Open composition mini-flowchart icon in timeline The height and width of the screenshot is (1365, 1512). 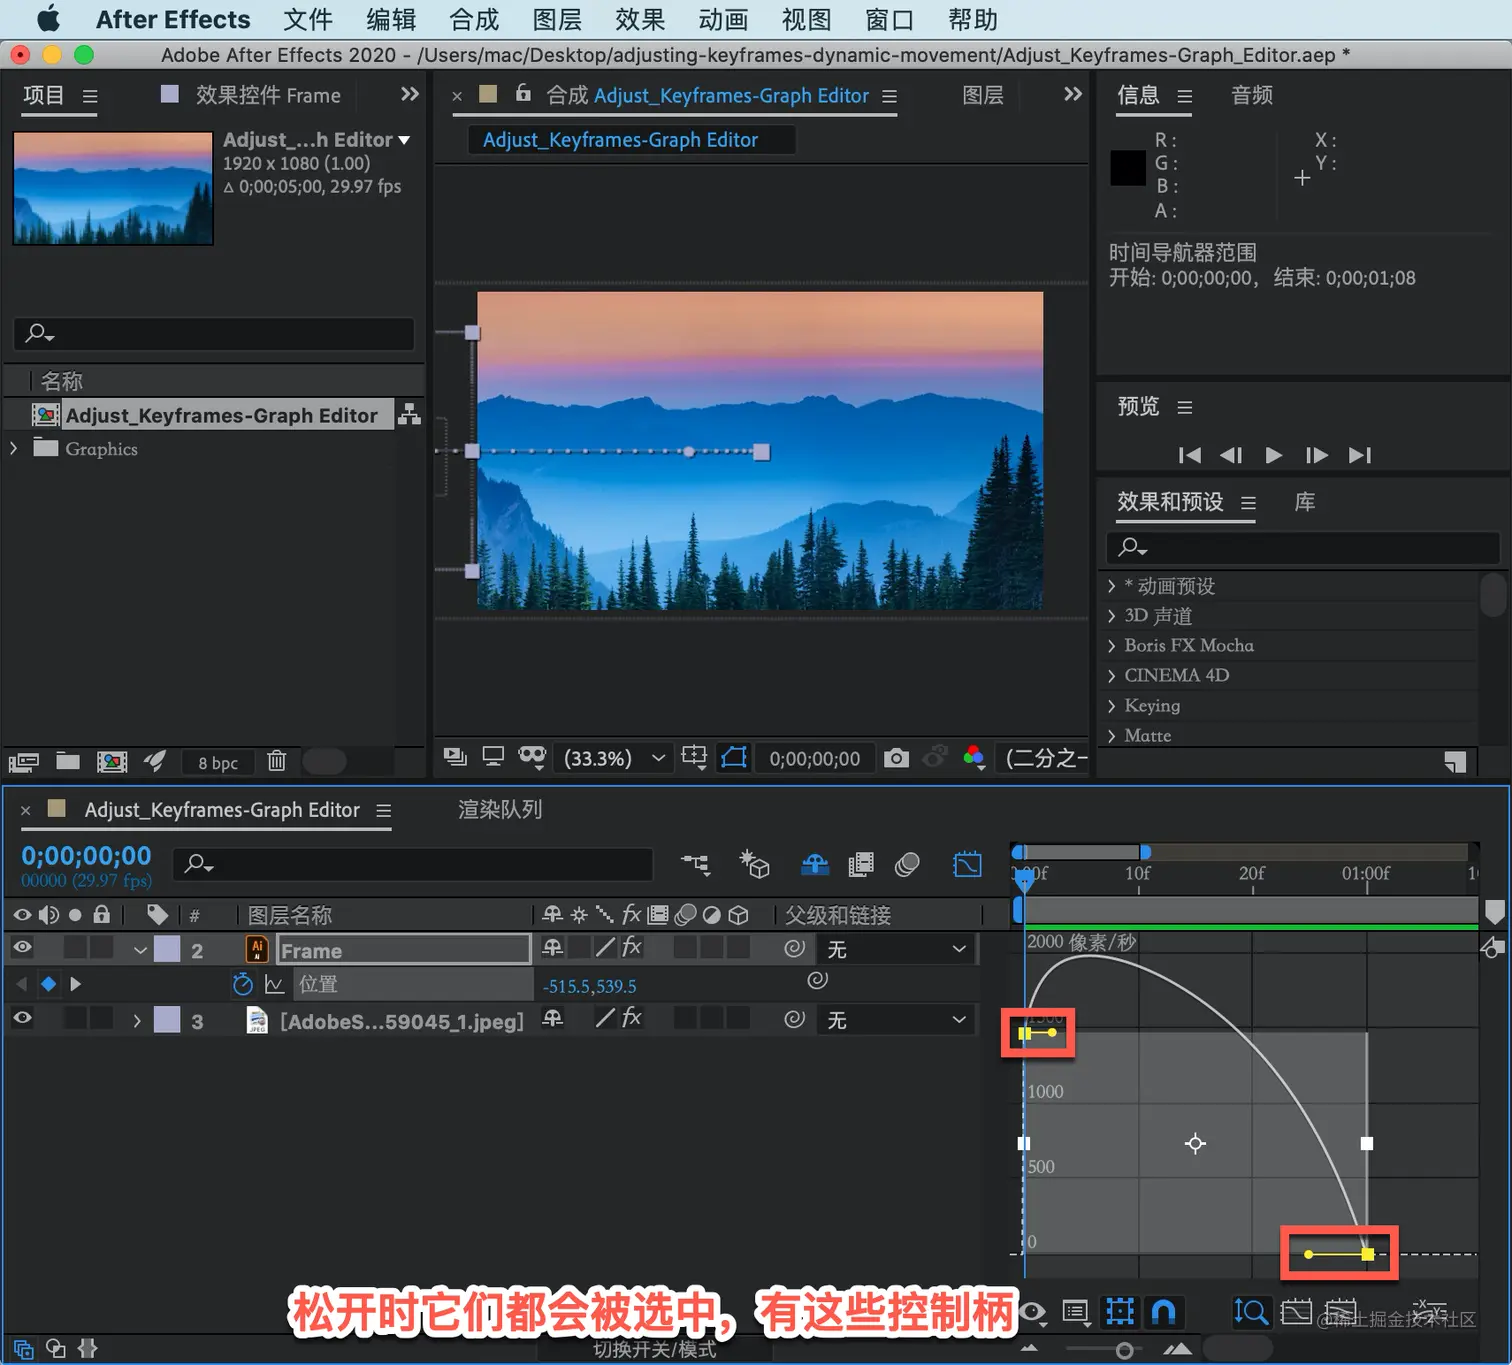tap(696, 864)
